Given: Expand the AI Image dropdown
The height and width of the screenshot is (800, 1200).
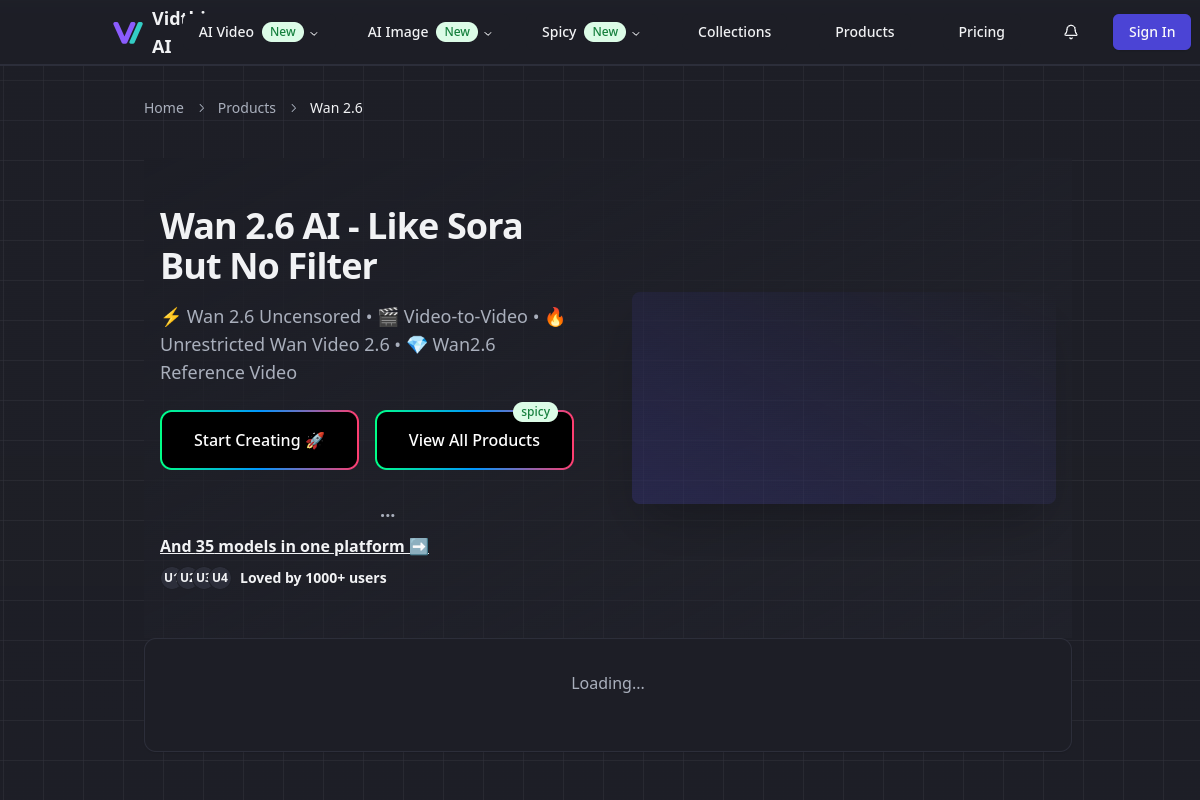Looking at the screenshot, I should [488, 33].
